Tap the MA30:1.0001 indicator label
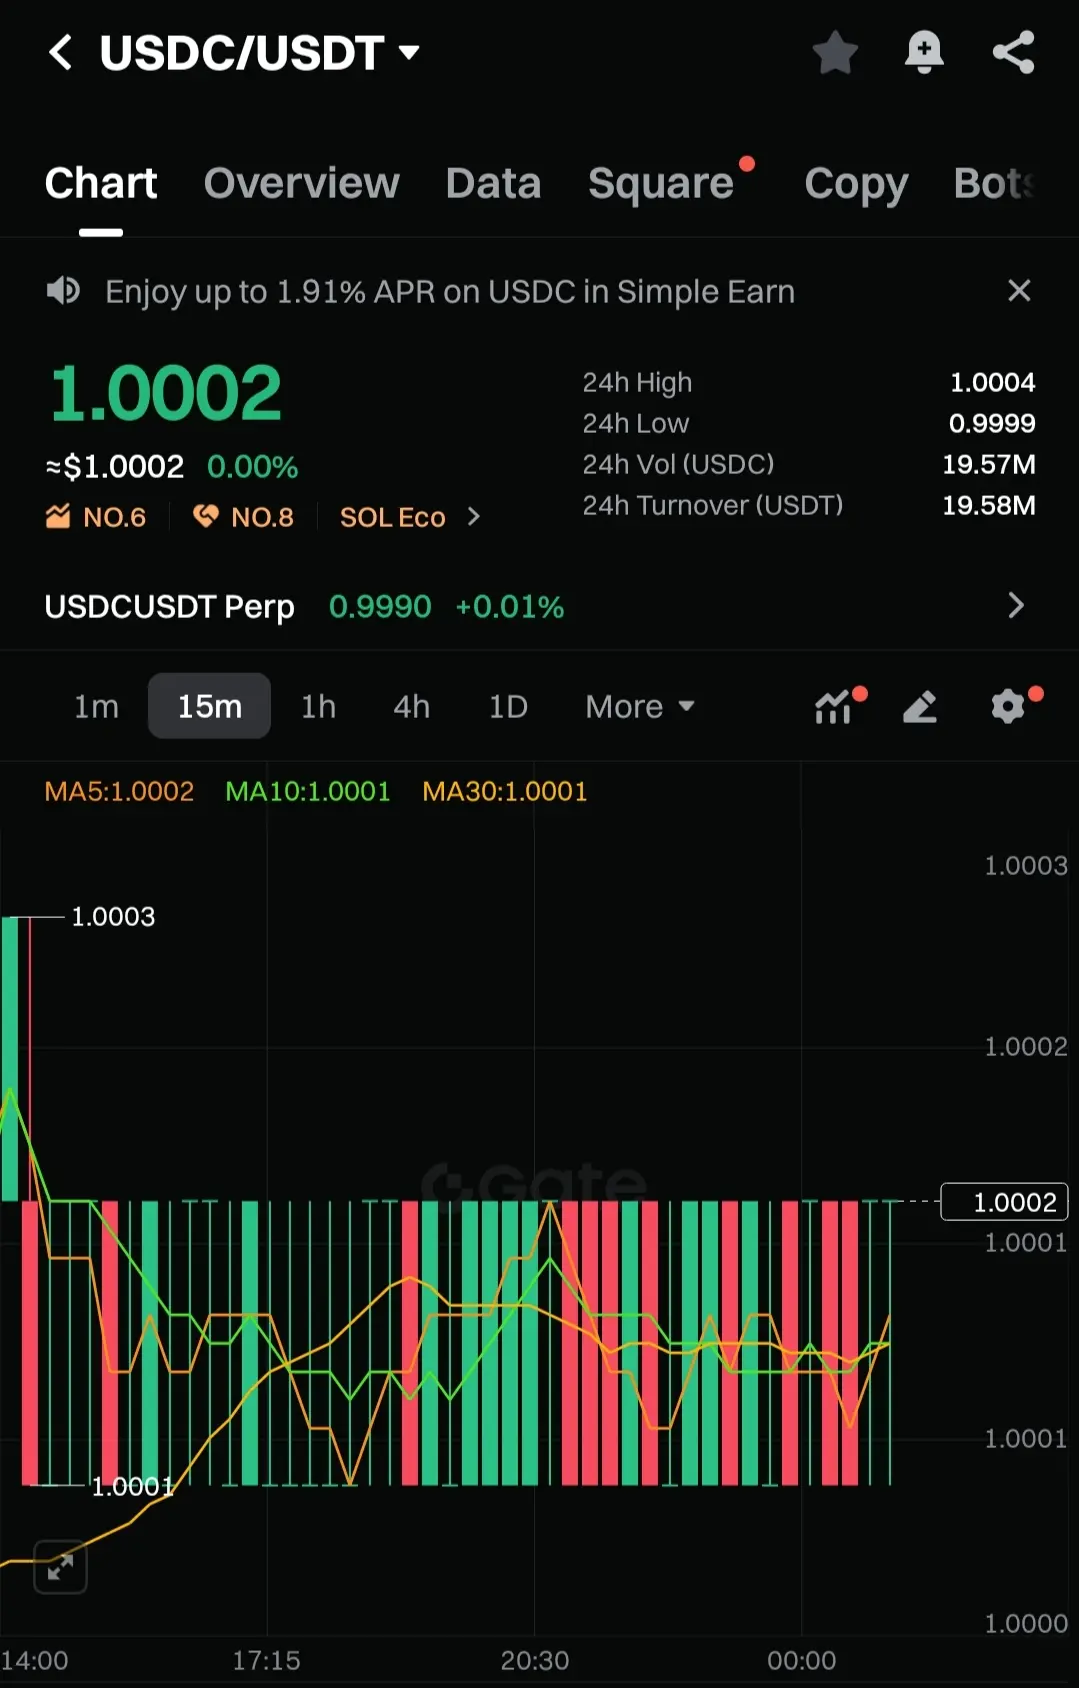This screenshot has height=1688, width=1079. coord(505,792)
